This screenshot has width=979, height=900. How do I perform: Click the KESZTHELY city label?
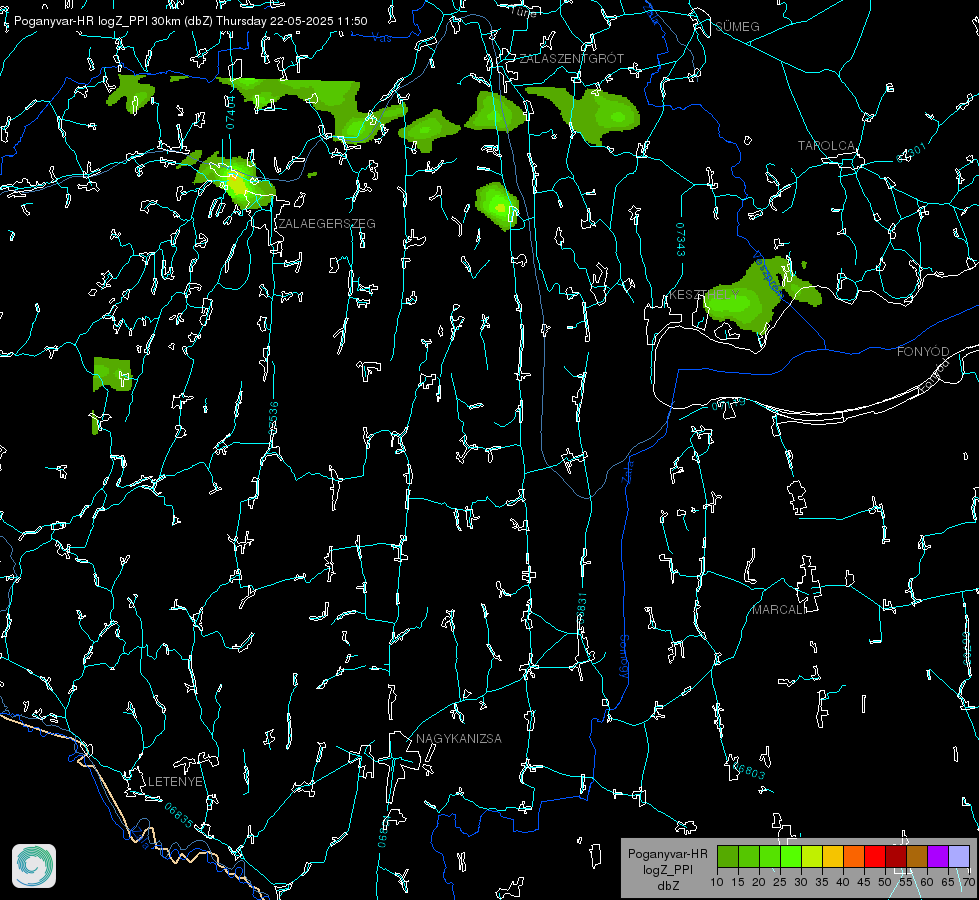[x=704, y=294]
